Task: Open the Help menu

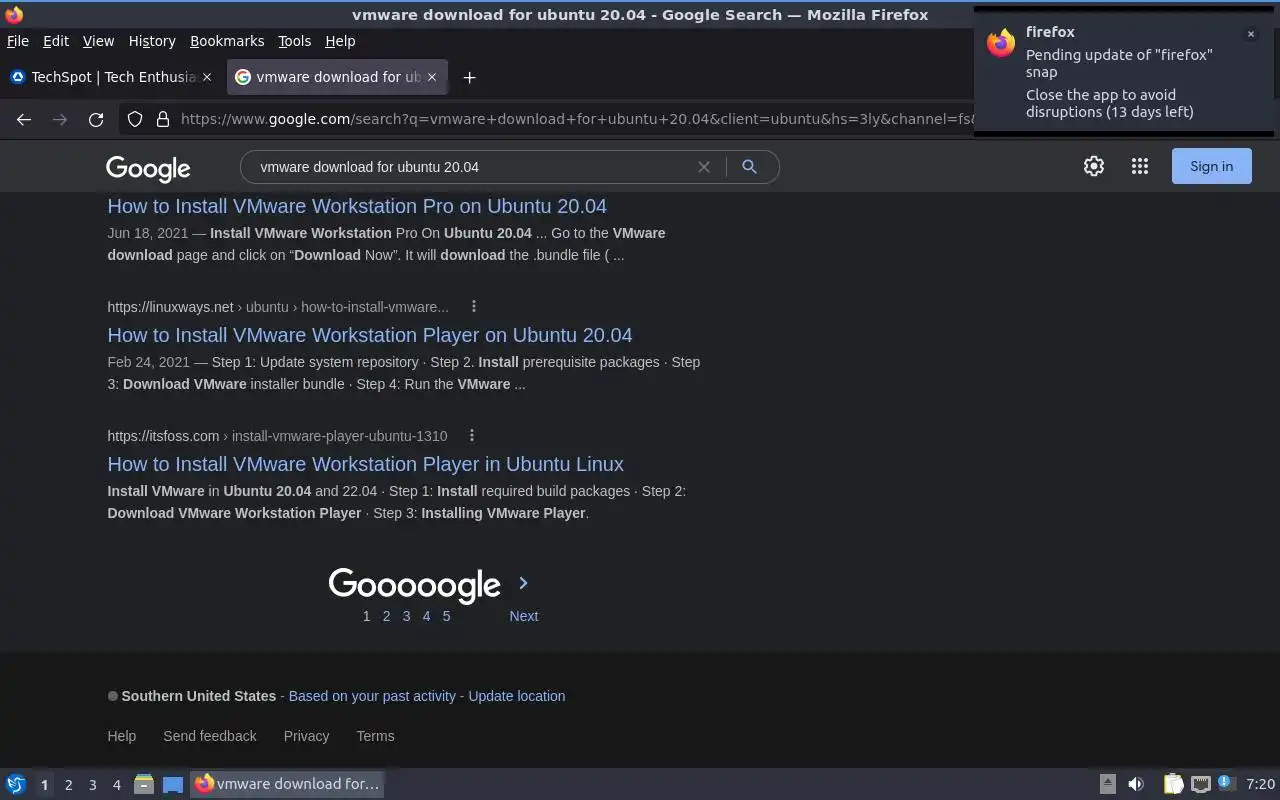Action: (340, 41)
